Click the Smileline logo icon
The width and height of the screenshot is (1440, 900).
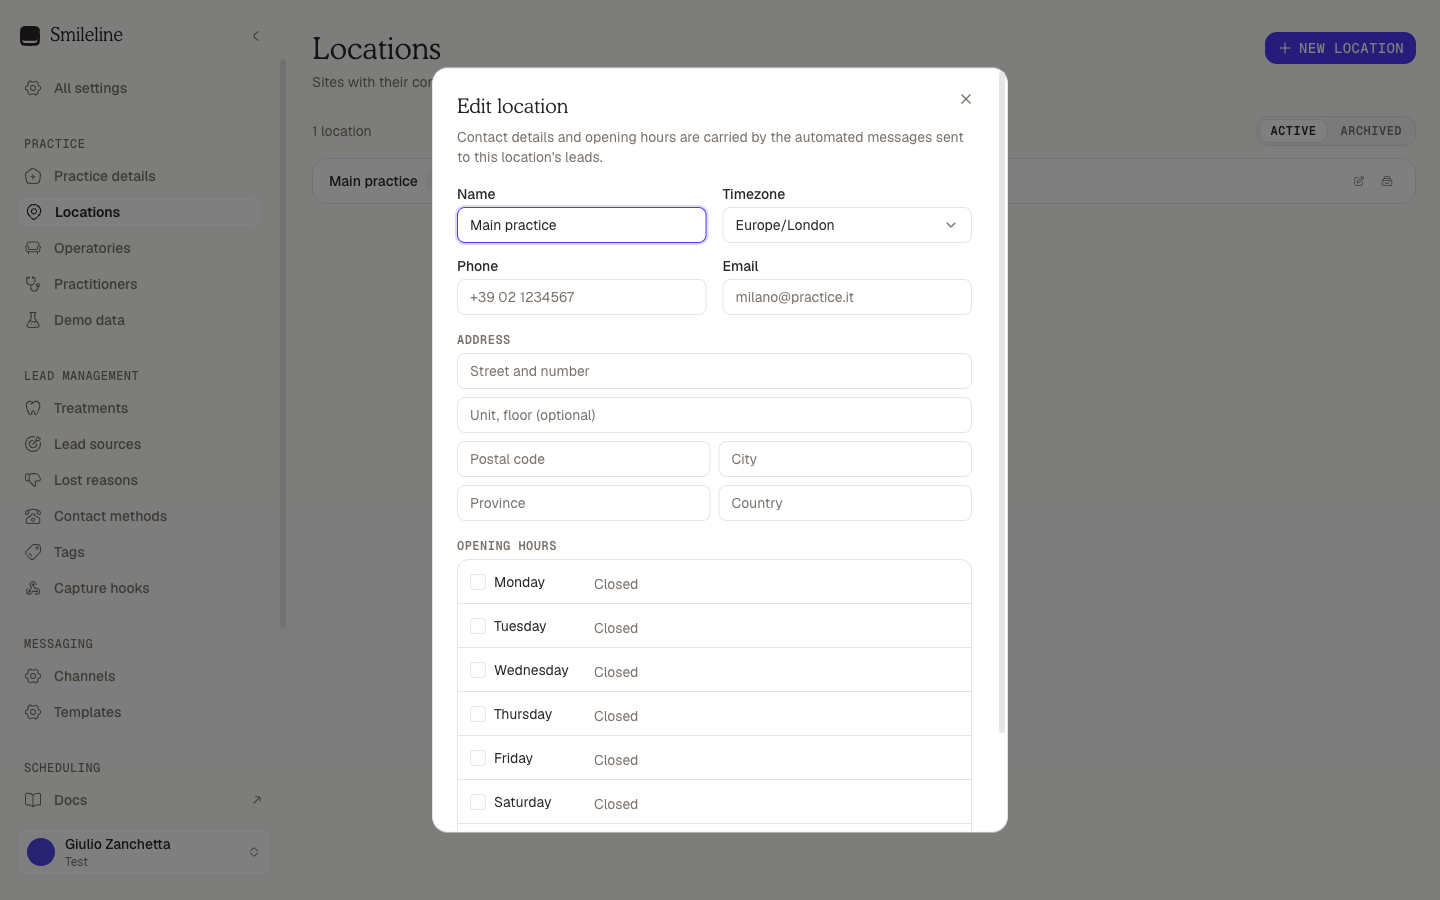coord(30,36)
